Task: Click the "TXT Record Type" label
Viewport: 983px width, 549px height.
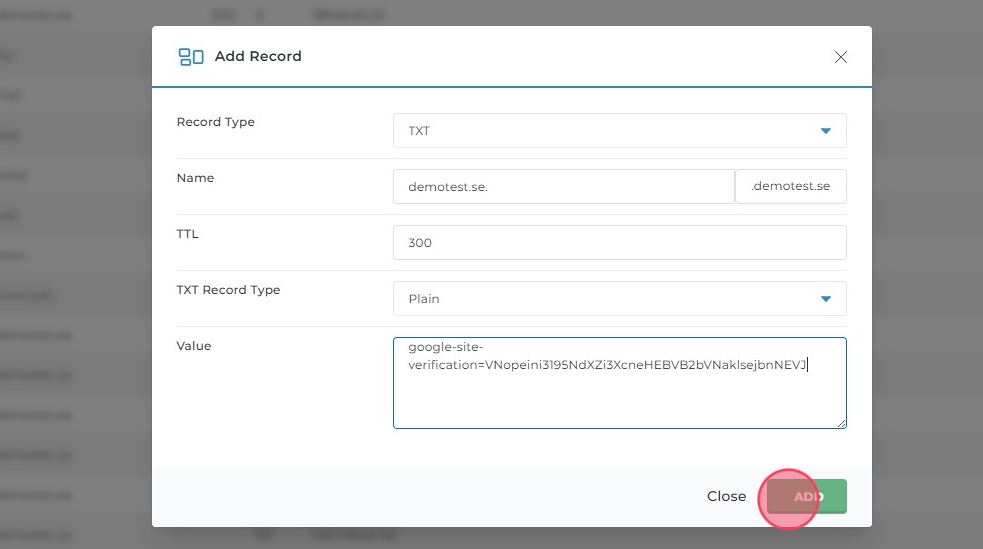Action: 228,290
